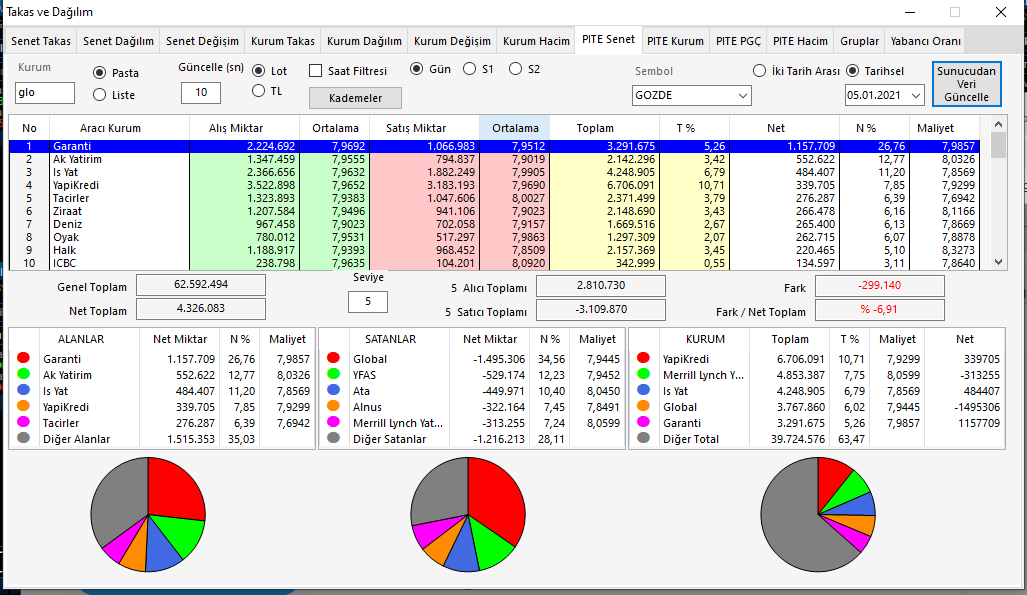
Task: Open the Kurum Dağılım tab
Action: (364, 41)
